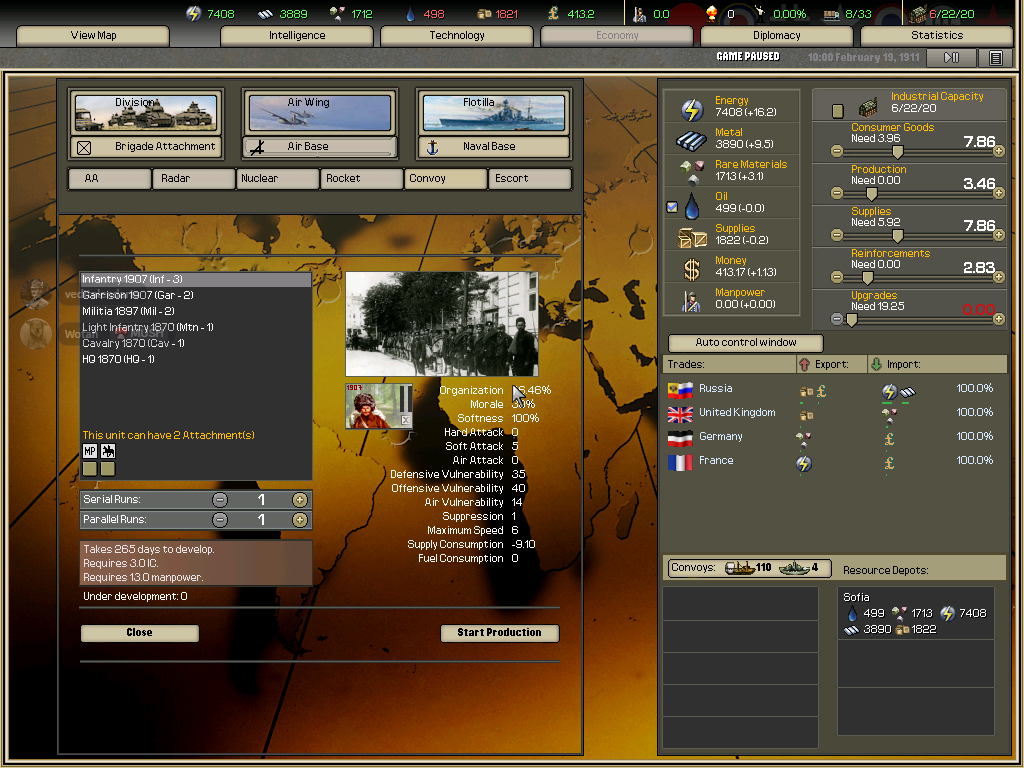Click the Sofia resource depot entry
The height and width of the screenshot is (768, 1024).
[x=916, y=613]
